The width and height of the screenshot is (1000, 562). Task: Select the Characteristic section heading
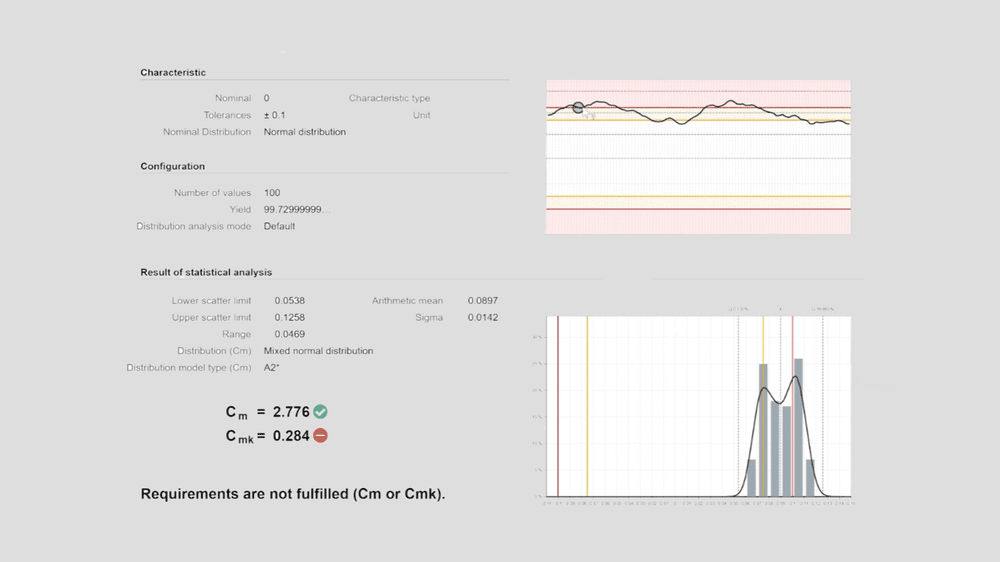173,73
